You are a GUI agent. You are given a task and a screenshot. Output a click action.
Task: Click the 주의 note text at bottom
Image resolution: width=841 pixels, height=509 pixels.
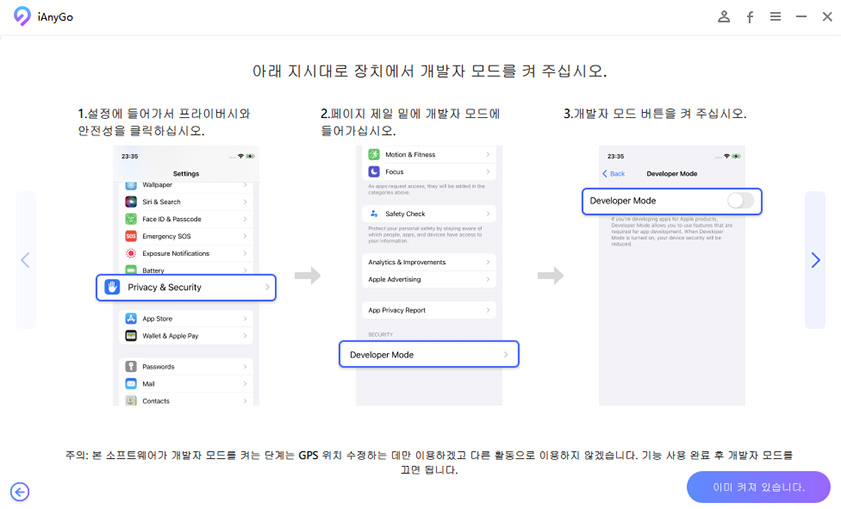[x=429, y=462]
